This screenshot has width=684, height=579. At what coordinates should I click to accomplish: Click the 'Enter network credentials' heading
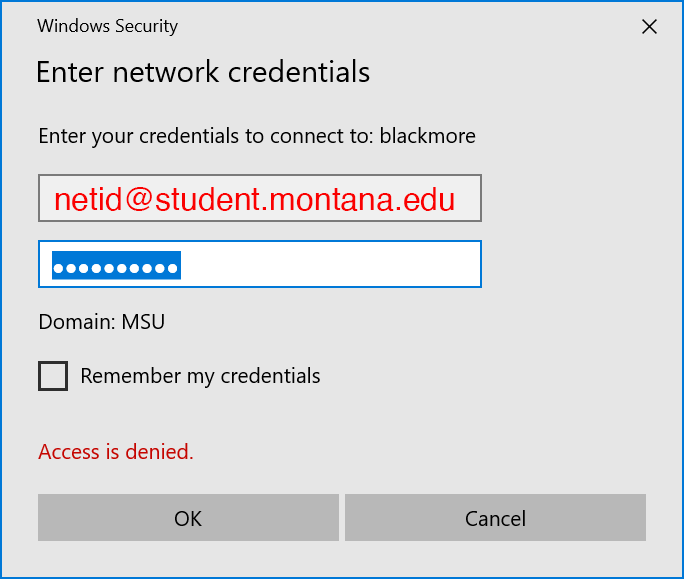coord(203,72)
